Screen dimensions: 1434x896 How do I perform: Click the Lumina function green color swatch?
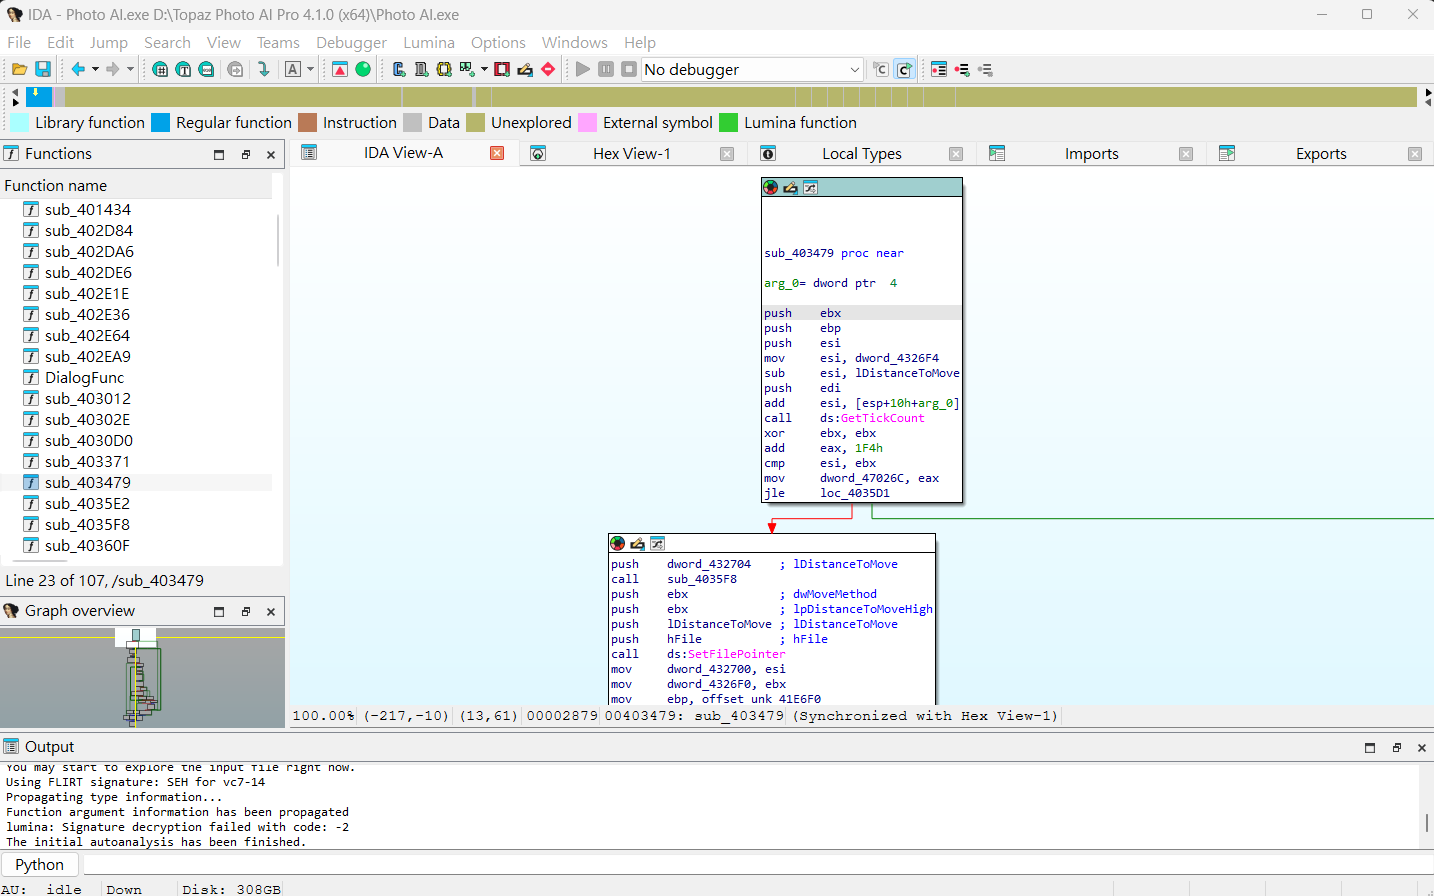(x=728, y=122)
